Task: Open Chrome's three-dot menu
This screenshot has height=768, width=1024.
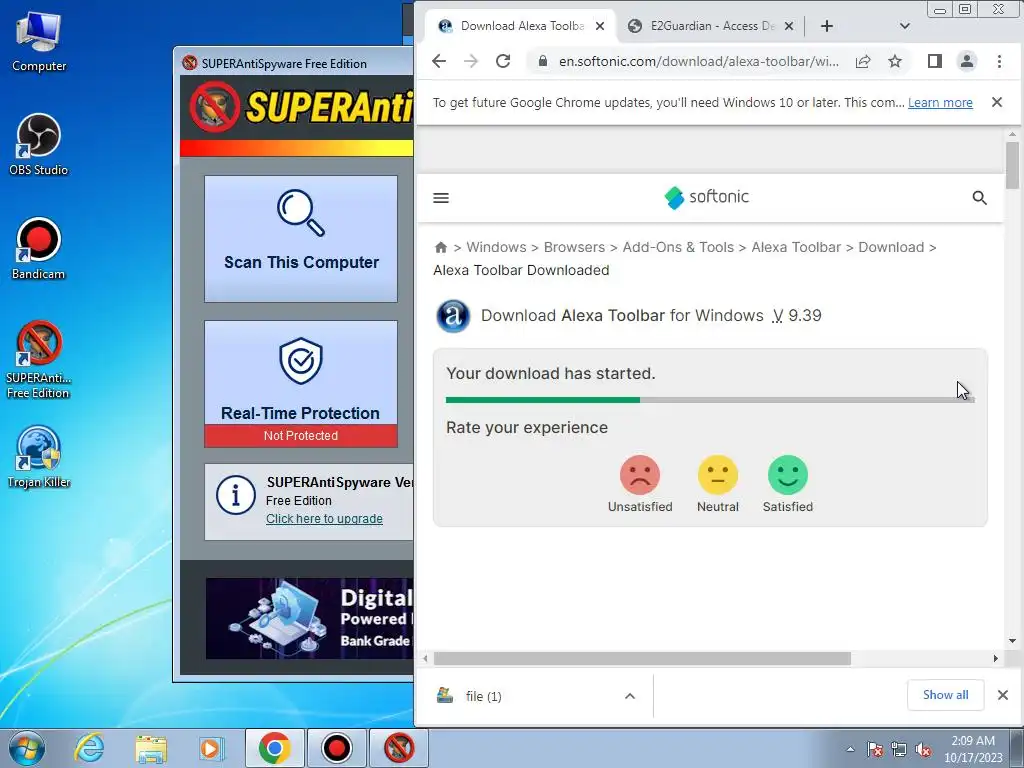Action: pos(999,61)
